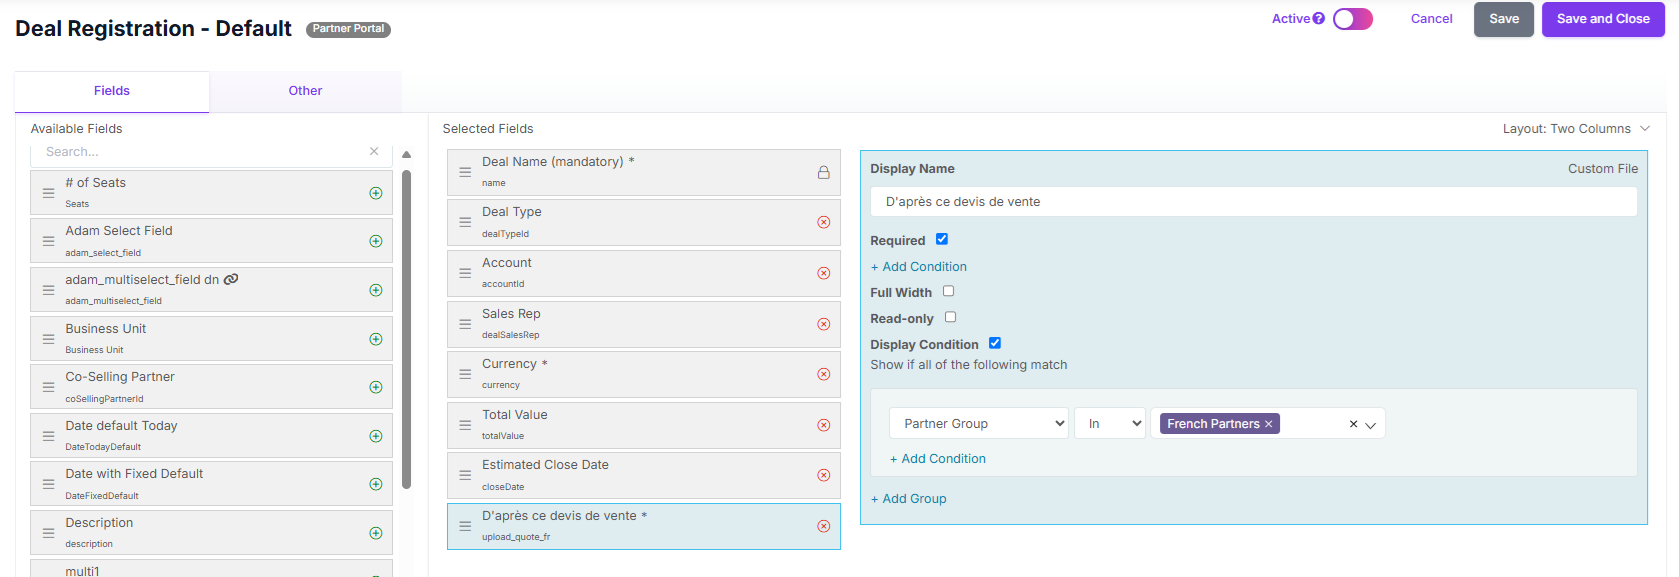Grab the drag handle of Sales Rep field

[x=465, y=324]
